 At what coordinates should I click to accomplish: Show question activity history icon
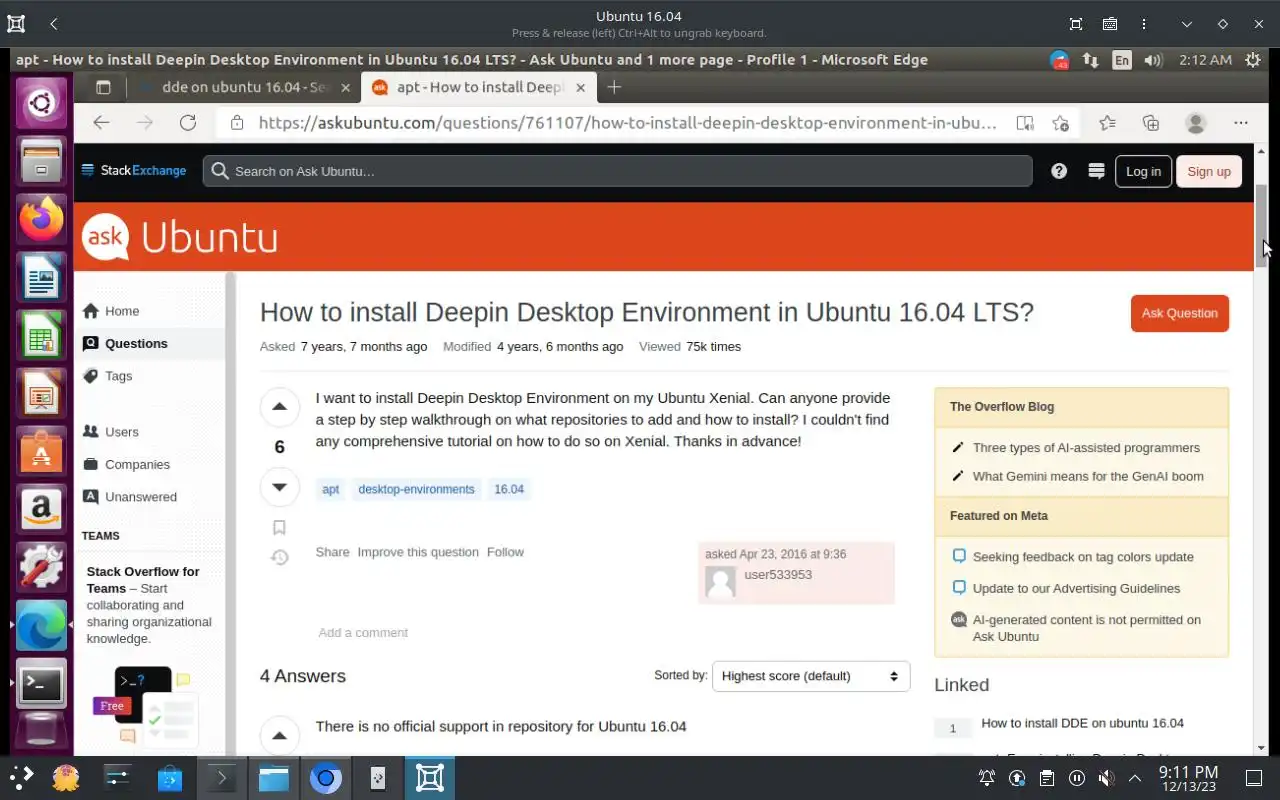point(279,557)
